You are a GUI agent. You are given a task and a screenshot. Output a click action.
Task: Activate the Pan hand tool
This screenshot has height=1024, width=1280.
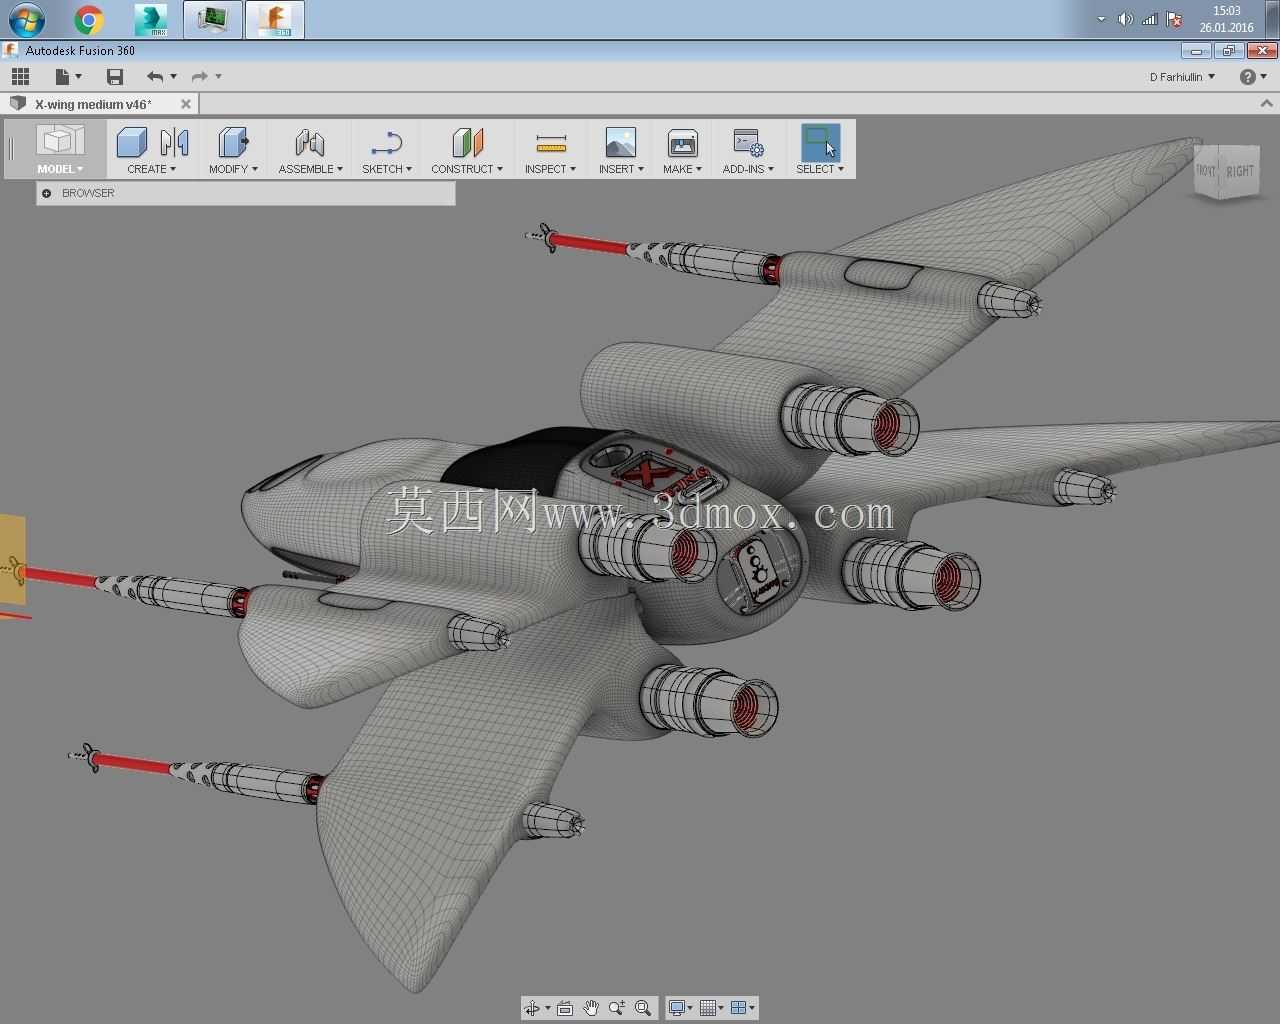[x=591, y=1008]
